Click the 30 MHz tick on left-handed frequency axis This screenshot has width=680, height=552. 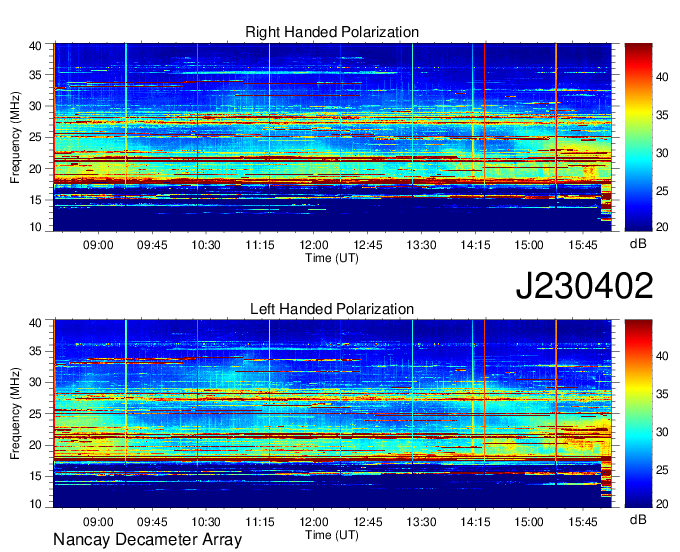35,382
